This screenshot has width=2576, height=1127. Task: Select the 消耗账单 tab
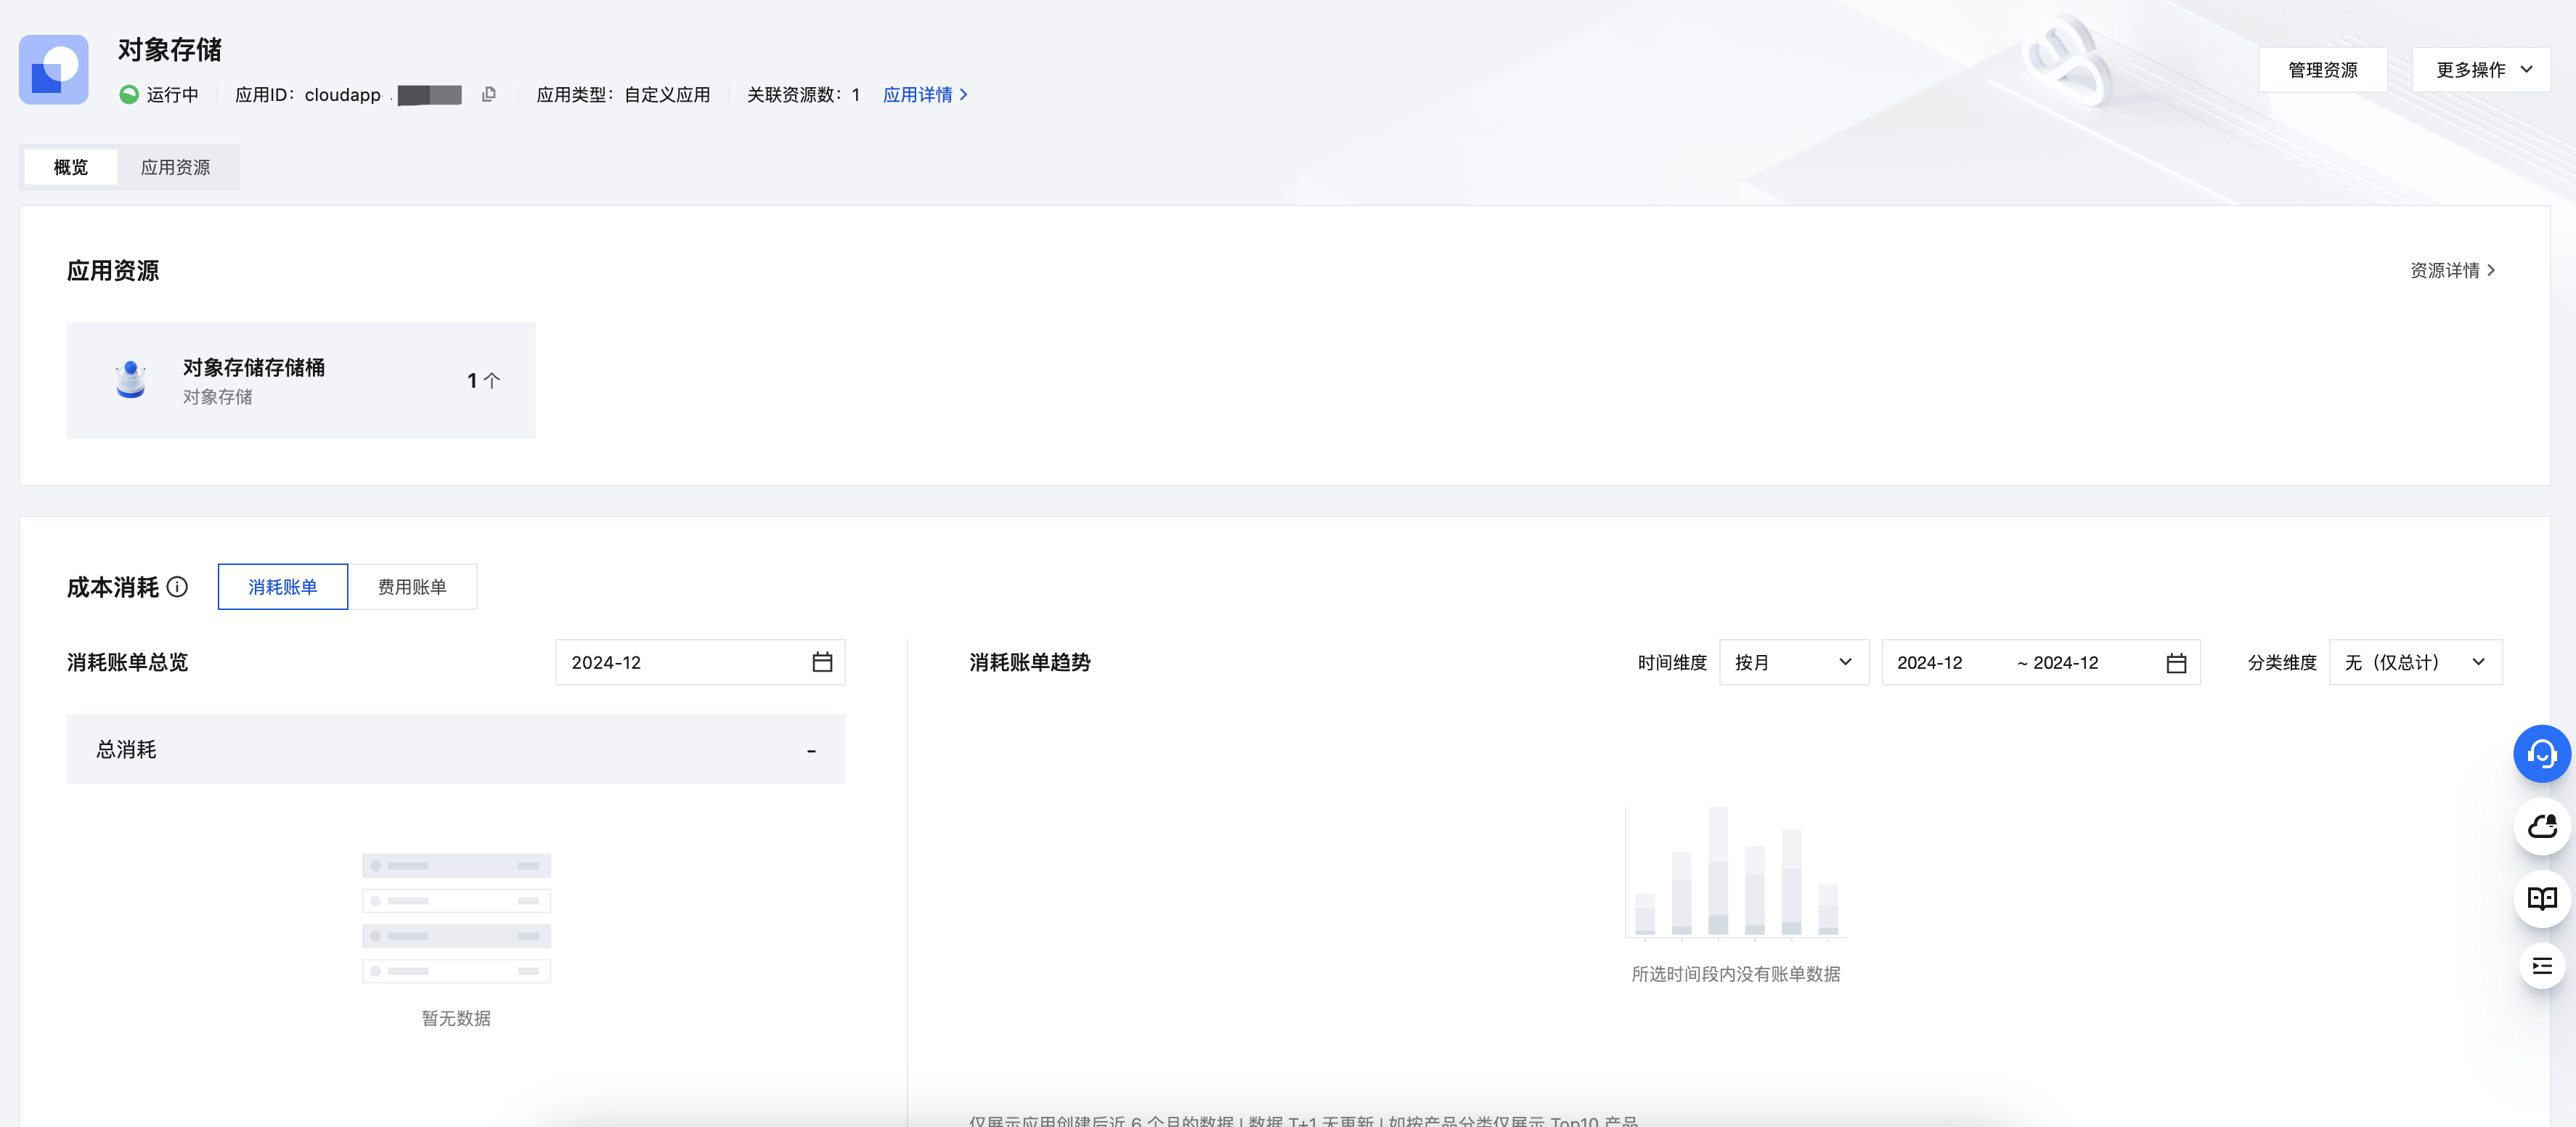click(283, 587)
